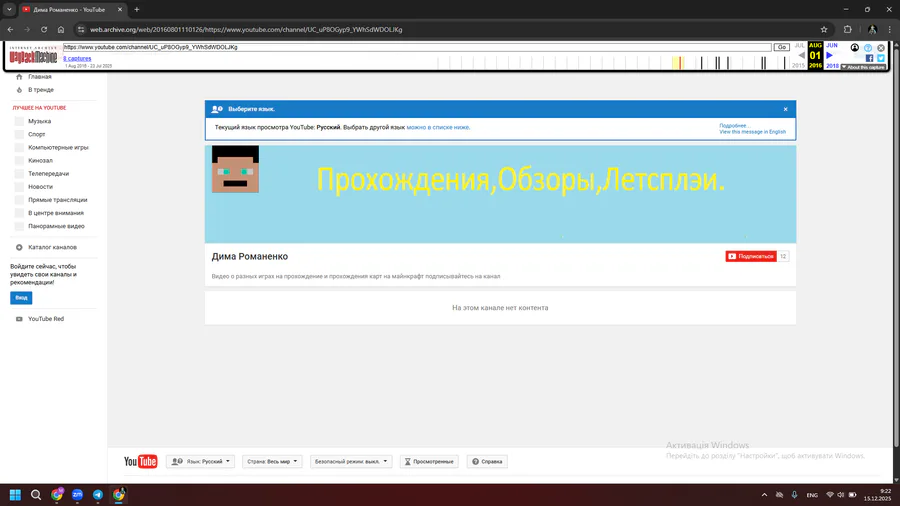Click Chrome address bar URL
The height and width of the screenshot is (506, 900).
coord(246,29)
